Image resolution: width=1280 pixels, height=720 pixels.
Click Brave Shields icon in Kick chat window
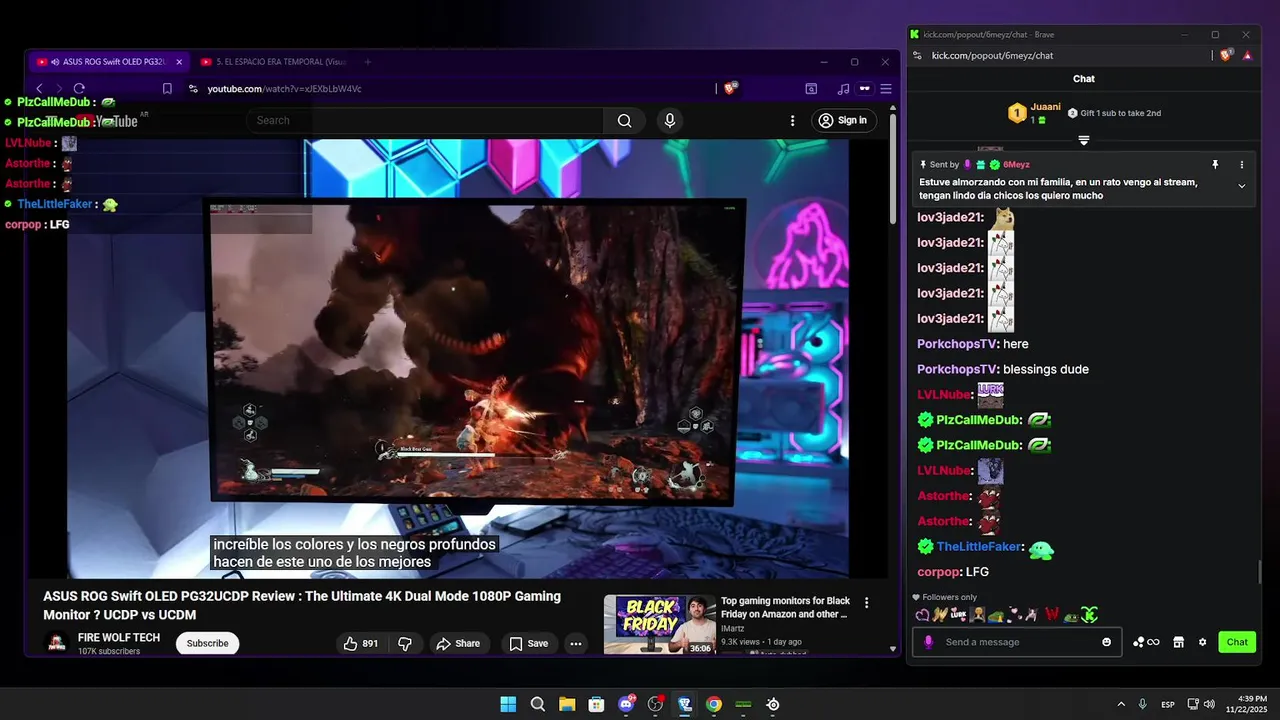pos(1226,55)
